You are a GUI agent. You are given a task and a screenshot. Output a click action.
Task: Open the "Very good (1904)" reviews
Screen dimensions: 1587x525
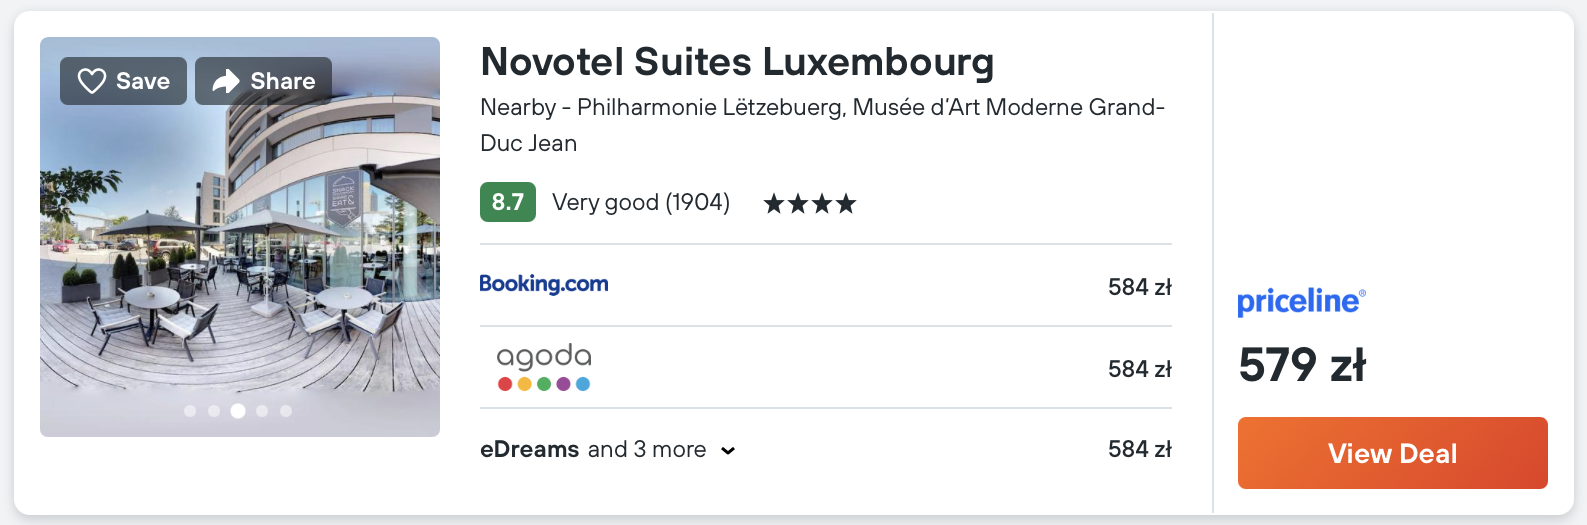(x=641, y=203)
